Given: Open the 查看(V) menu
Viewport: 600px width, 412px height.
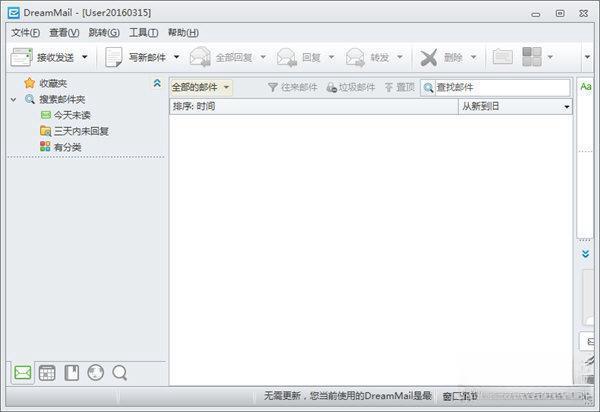Looking at the screenshot, I should click(64, 33).
